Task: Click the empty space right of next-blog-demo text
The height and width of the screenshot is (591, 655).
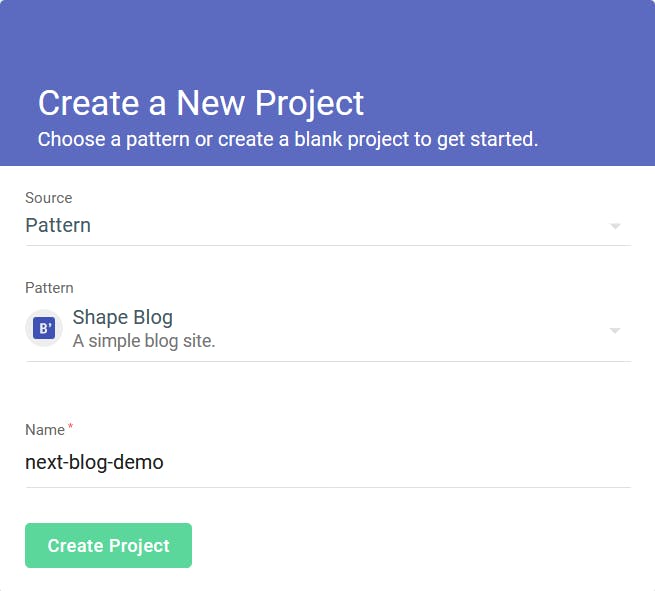Action: (x=397, y=463)
